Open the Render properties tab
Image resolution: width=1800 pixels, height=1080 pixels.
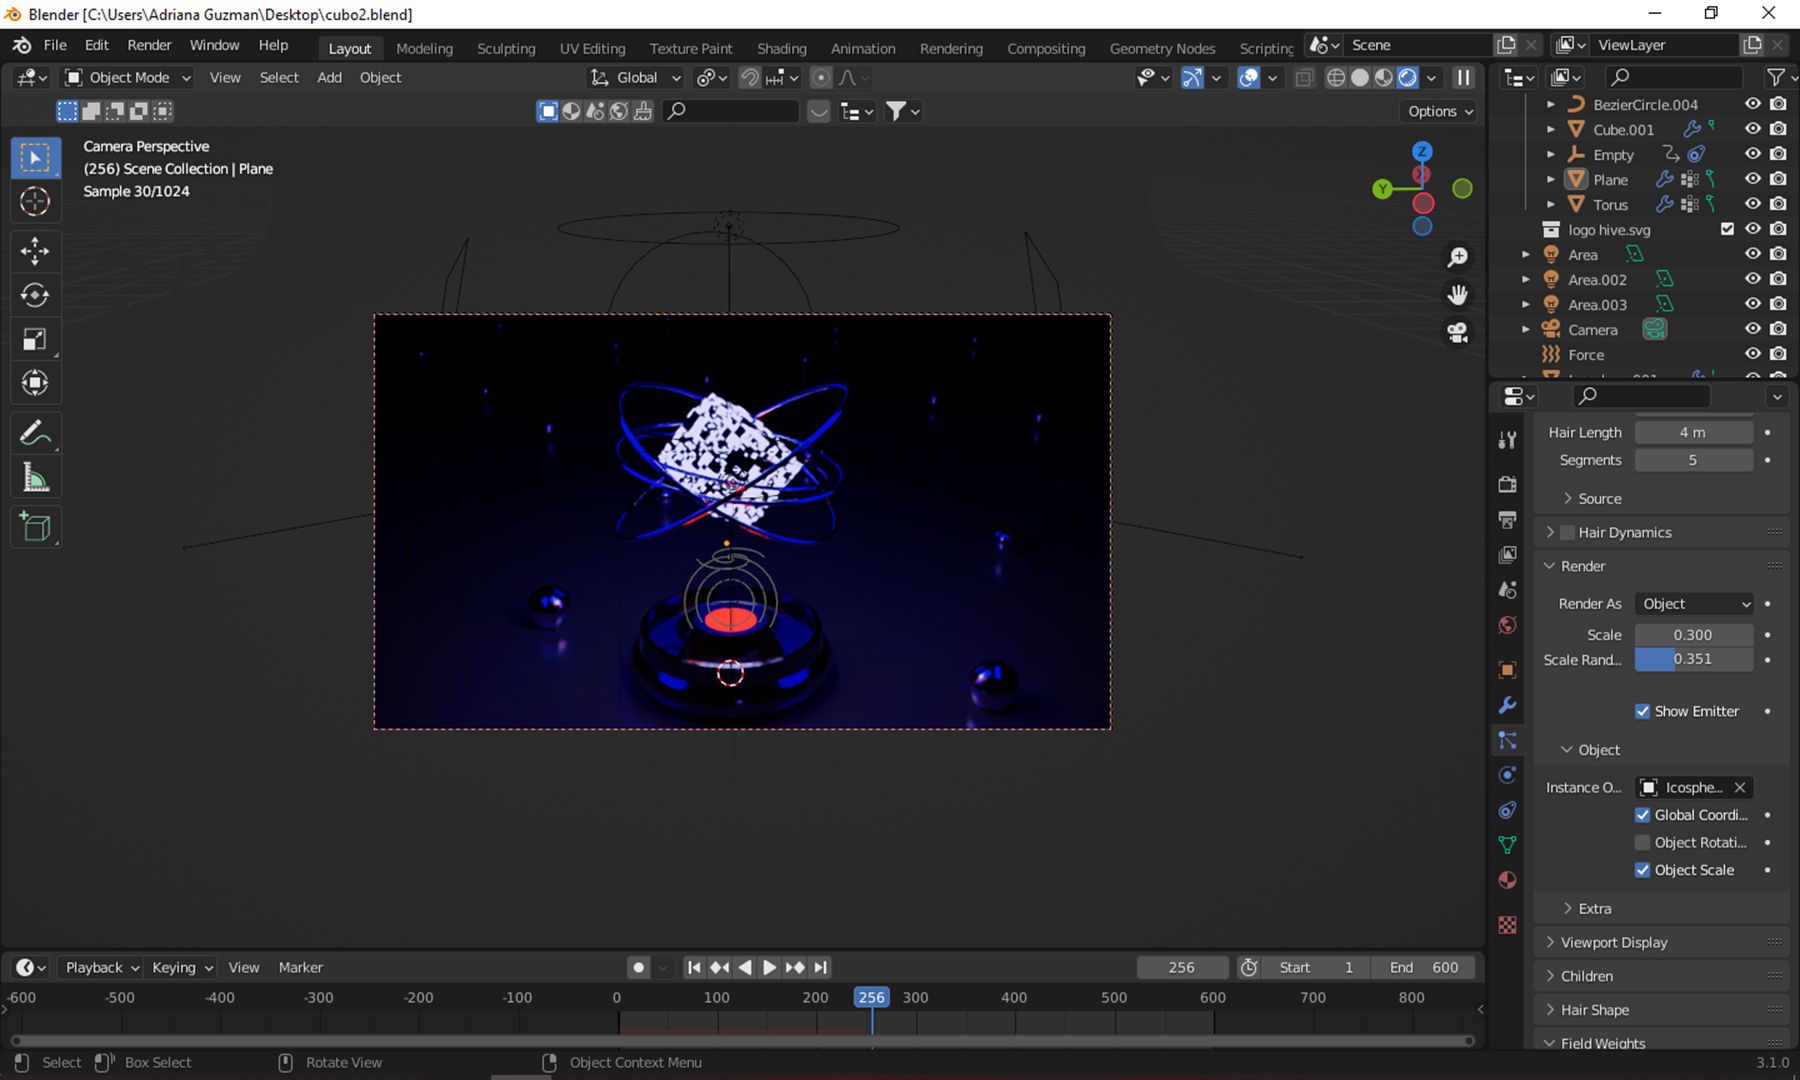tap(1507, 484)
